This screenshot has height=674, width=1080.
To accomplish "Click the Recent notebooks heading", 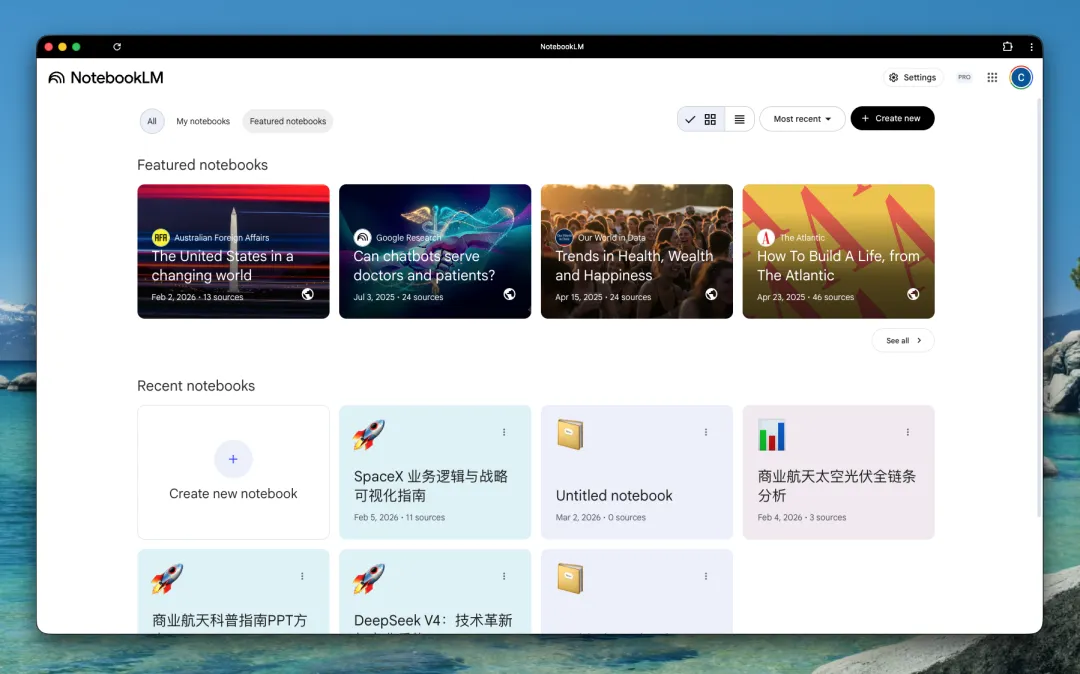I will 196,386.
